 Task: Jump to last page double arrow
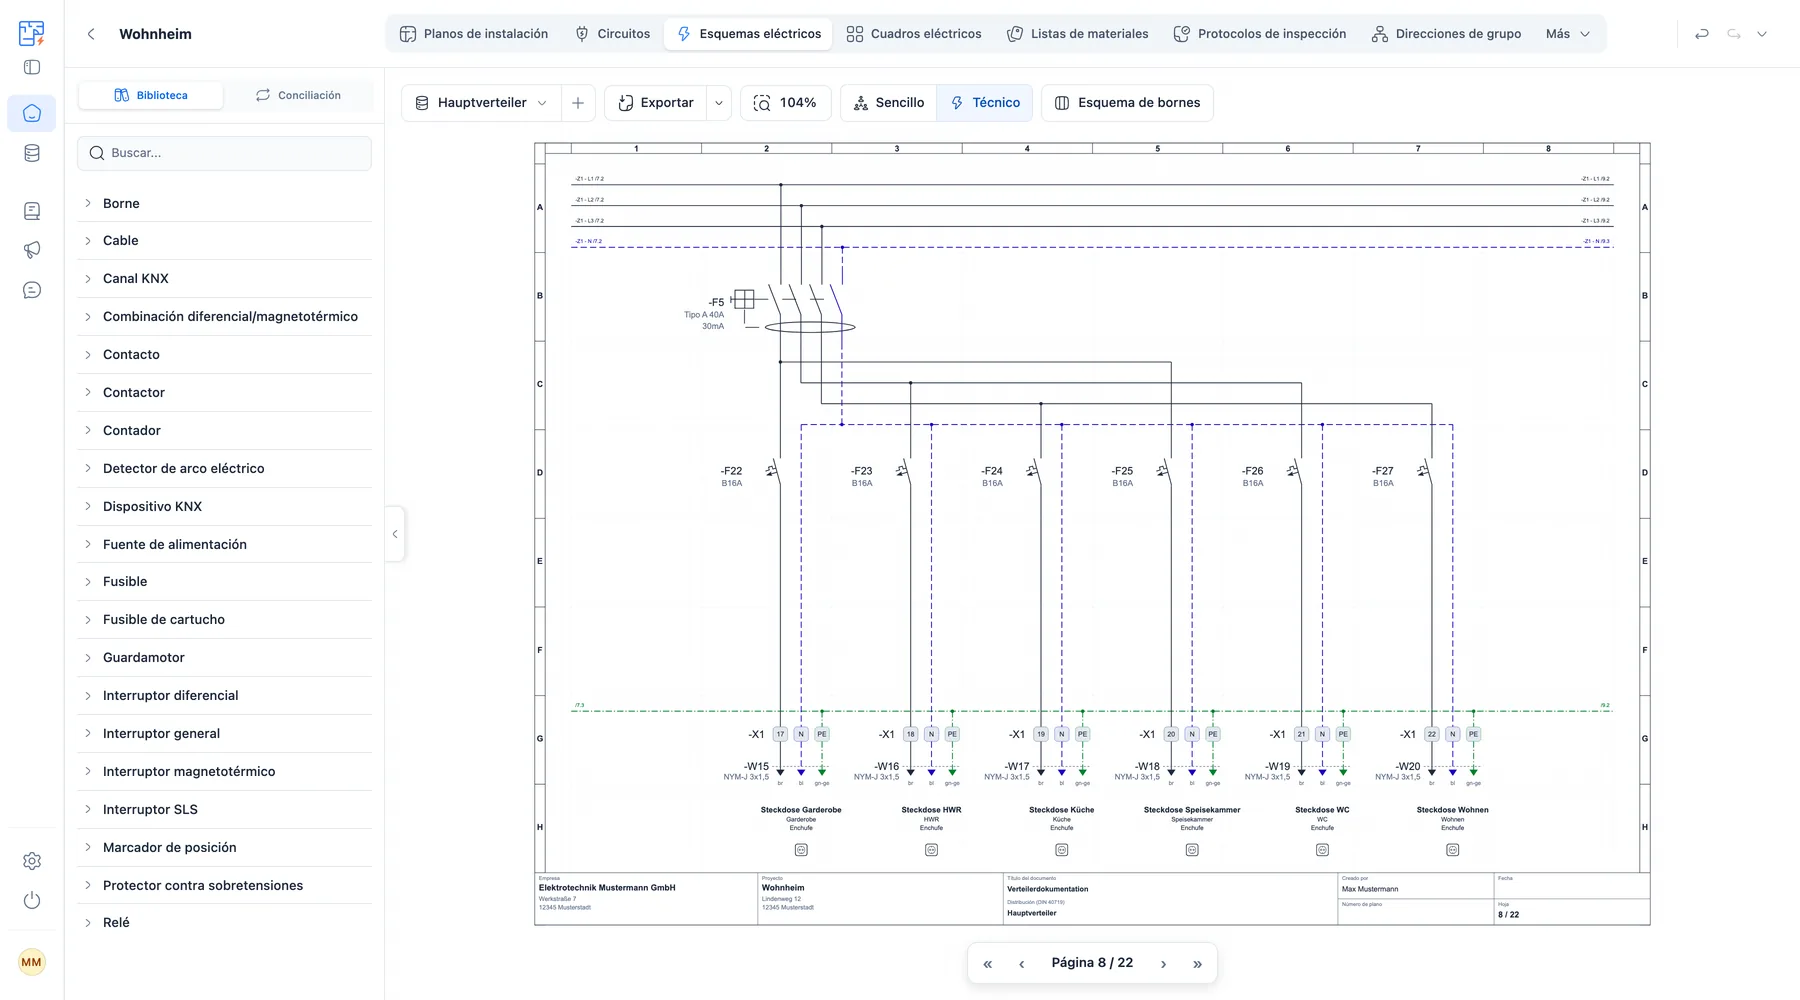click(x=1197, y=964)
